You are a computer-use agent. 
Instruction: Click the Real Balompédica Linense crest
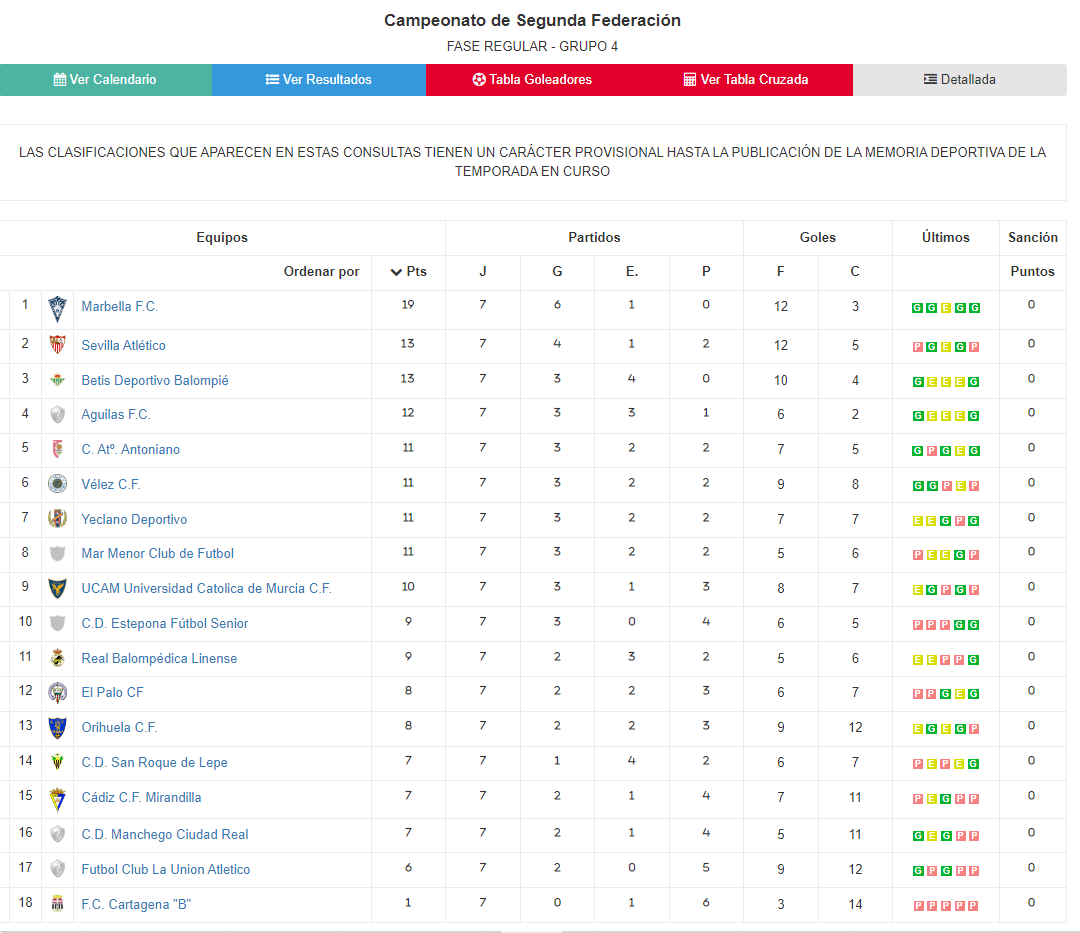coord(58,658)
